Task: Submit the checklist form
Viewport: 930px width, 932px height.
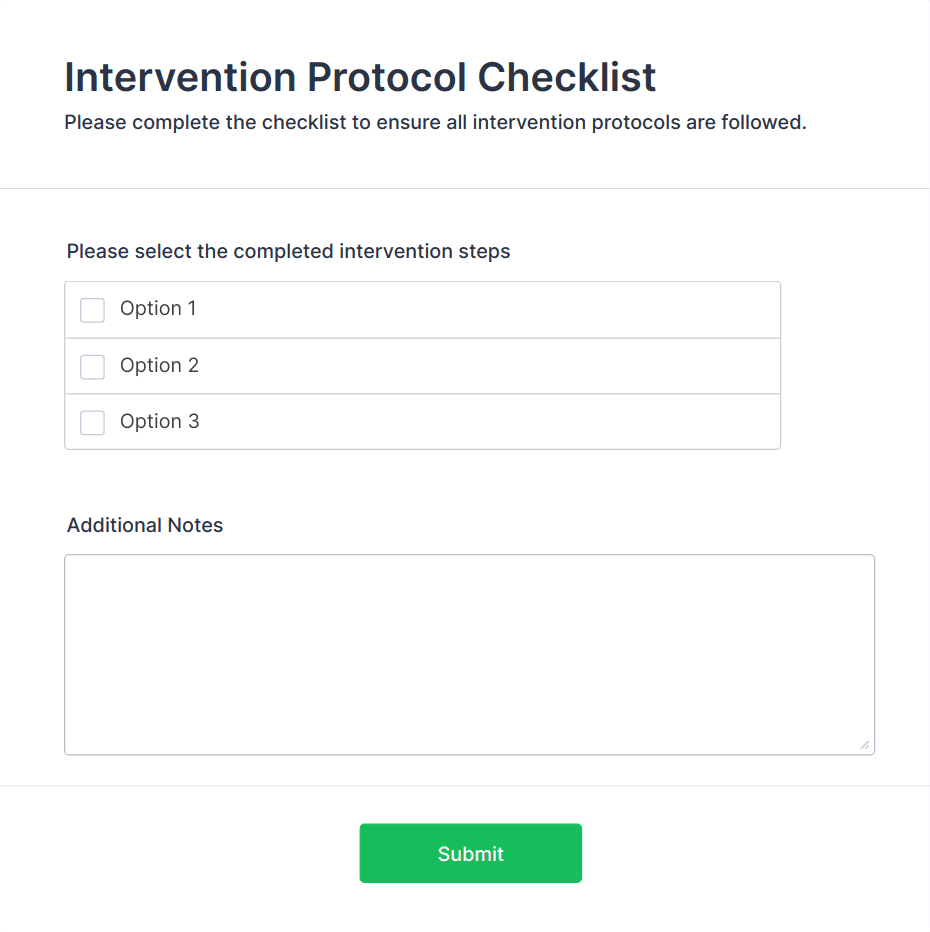Action: tap(471, 853)
